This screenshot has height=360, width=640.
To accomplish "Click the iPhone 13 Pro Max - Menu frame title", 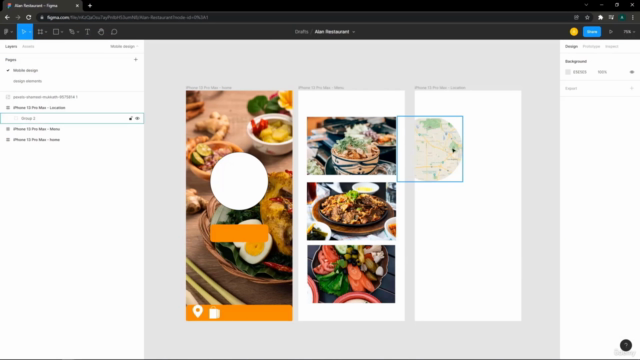I will pyautogui.click(x=321, y=88).
